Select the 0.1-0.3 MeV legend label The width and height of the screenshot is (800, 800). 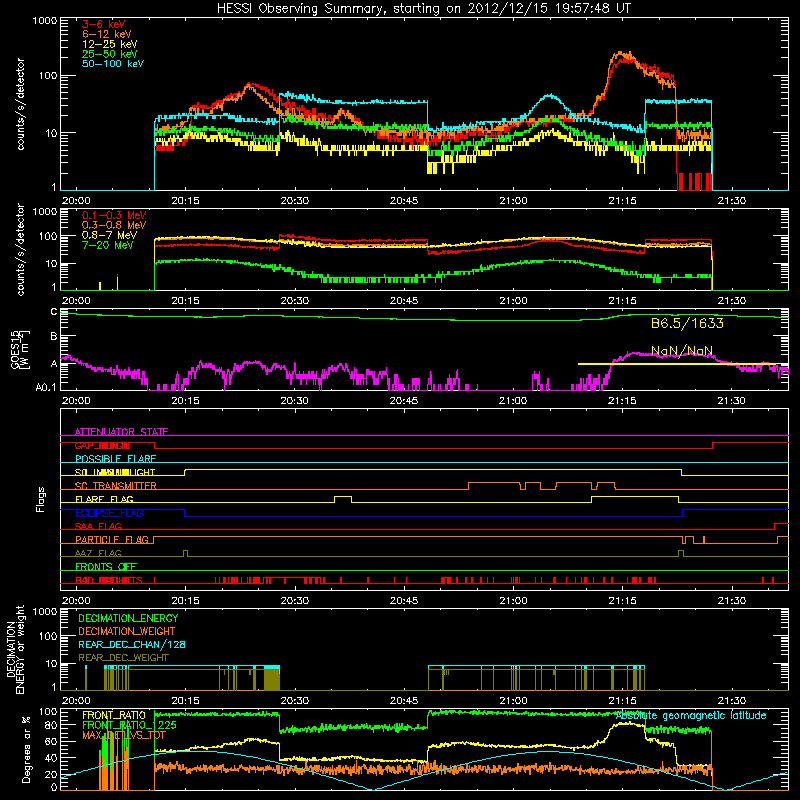114,215
